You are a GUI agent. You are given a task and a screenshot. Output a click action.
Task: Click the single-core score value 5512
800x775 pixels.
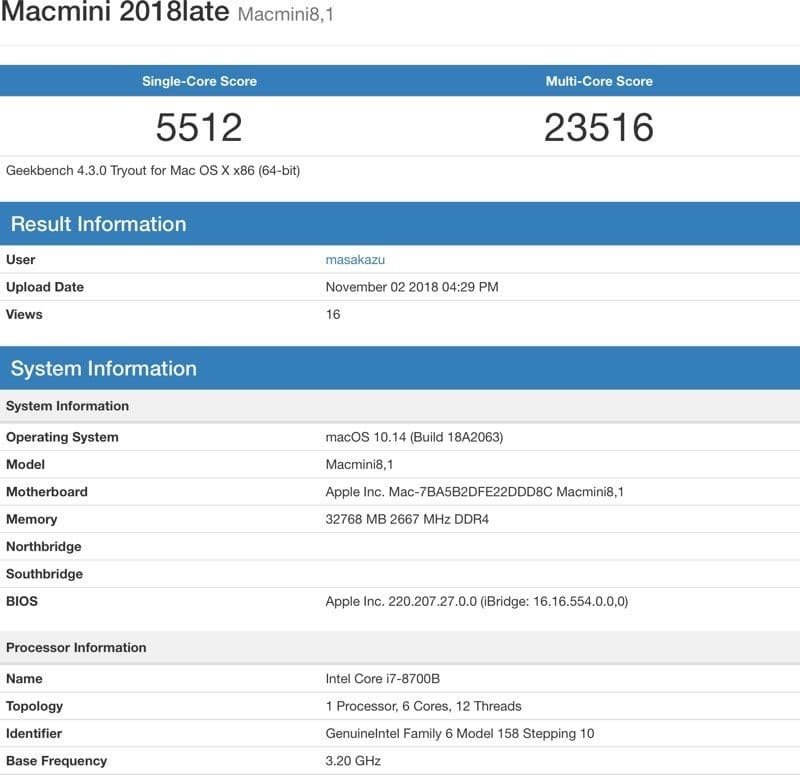(200, 126)
